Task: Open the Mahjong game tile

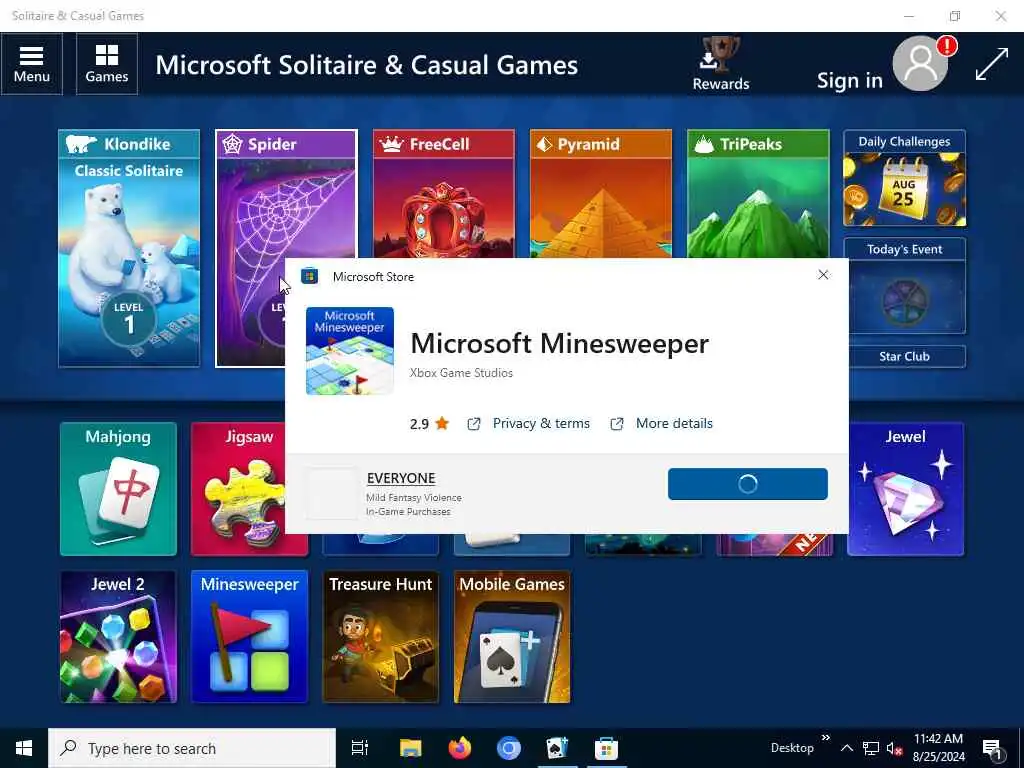Action: pyautogui.click(x=118, y=489)
